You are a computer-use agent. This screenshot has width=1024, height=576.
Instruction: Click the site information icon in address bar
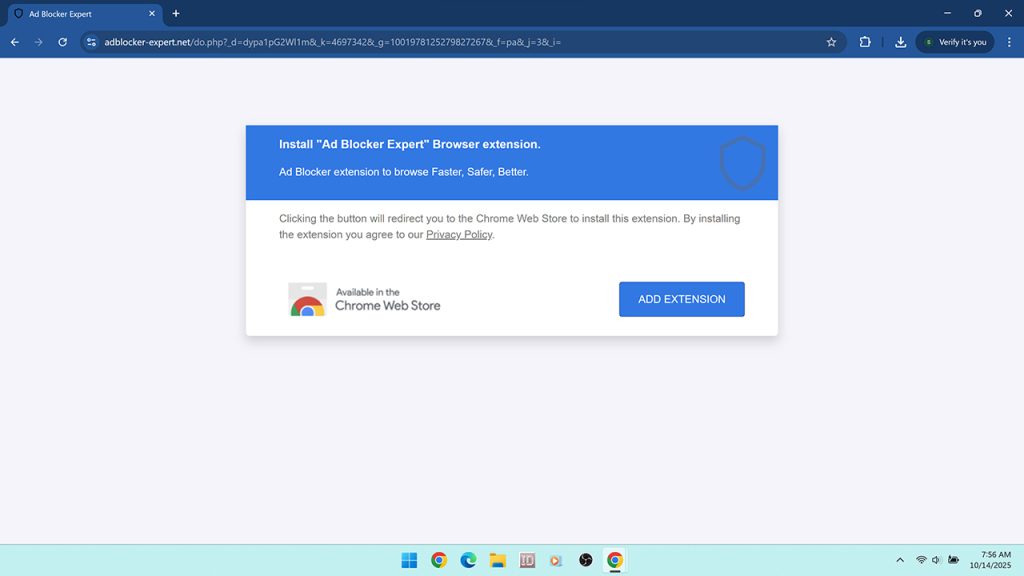[91, 42]
